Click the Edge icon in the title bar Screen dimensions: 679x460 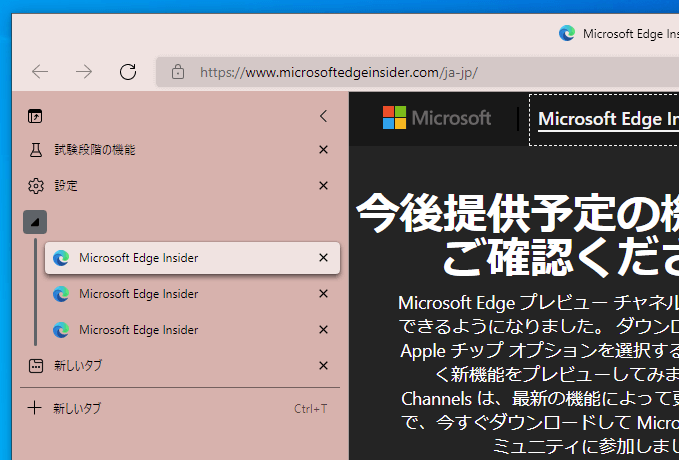[567, 33]
